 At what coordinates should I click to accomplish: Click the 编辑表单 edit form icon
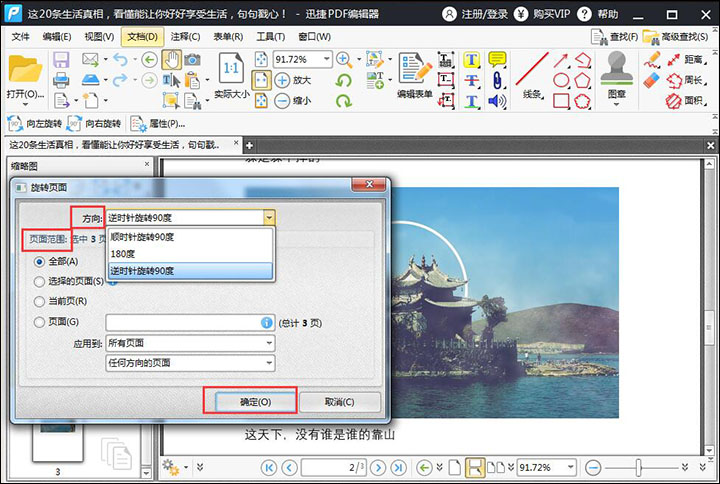[x=414, y=74]
